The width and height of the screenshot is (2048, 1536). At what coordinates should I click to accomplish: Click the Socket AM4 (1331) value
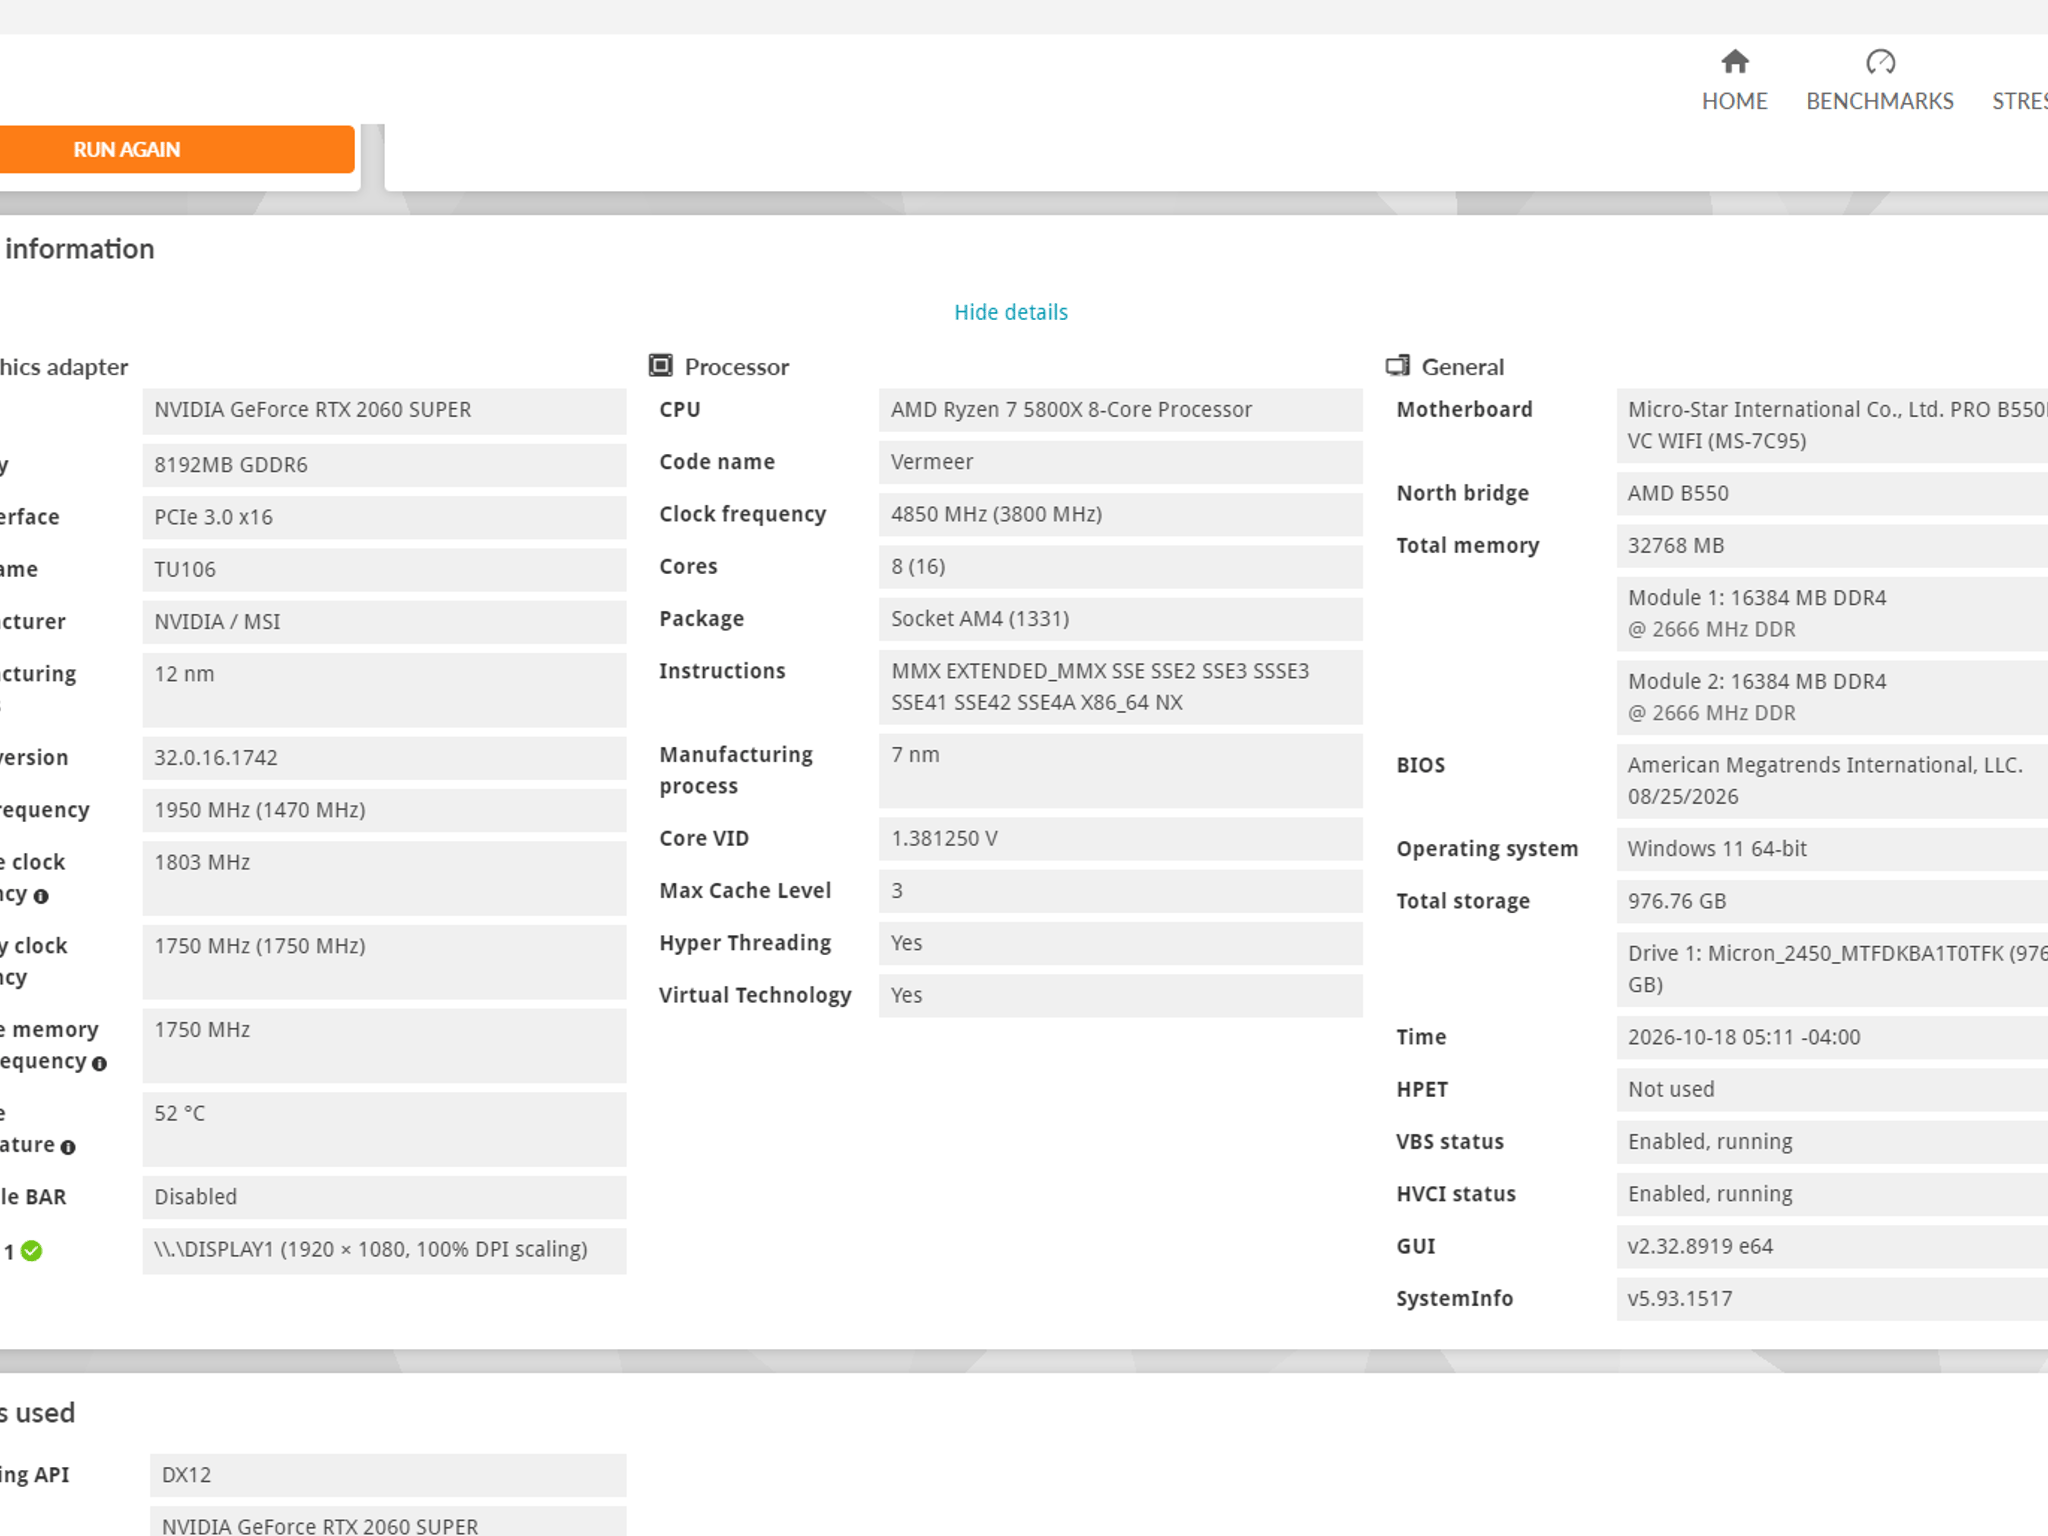pos(1120,619)
